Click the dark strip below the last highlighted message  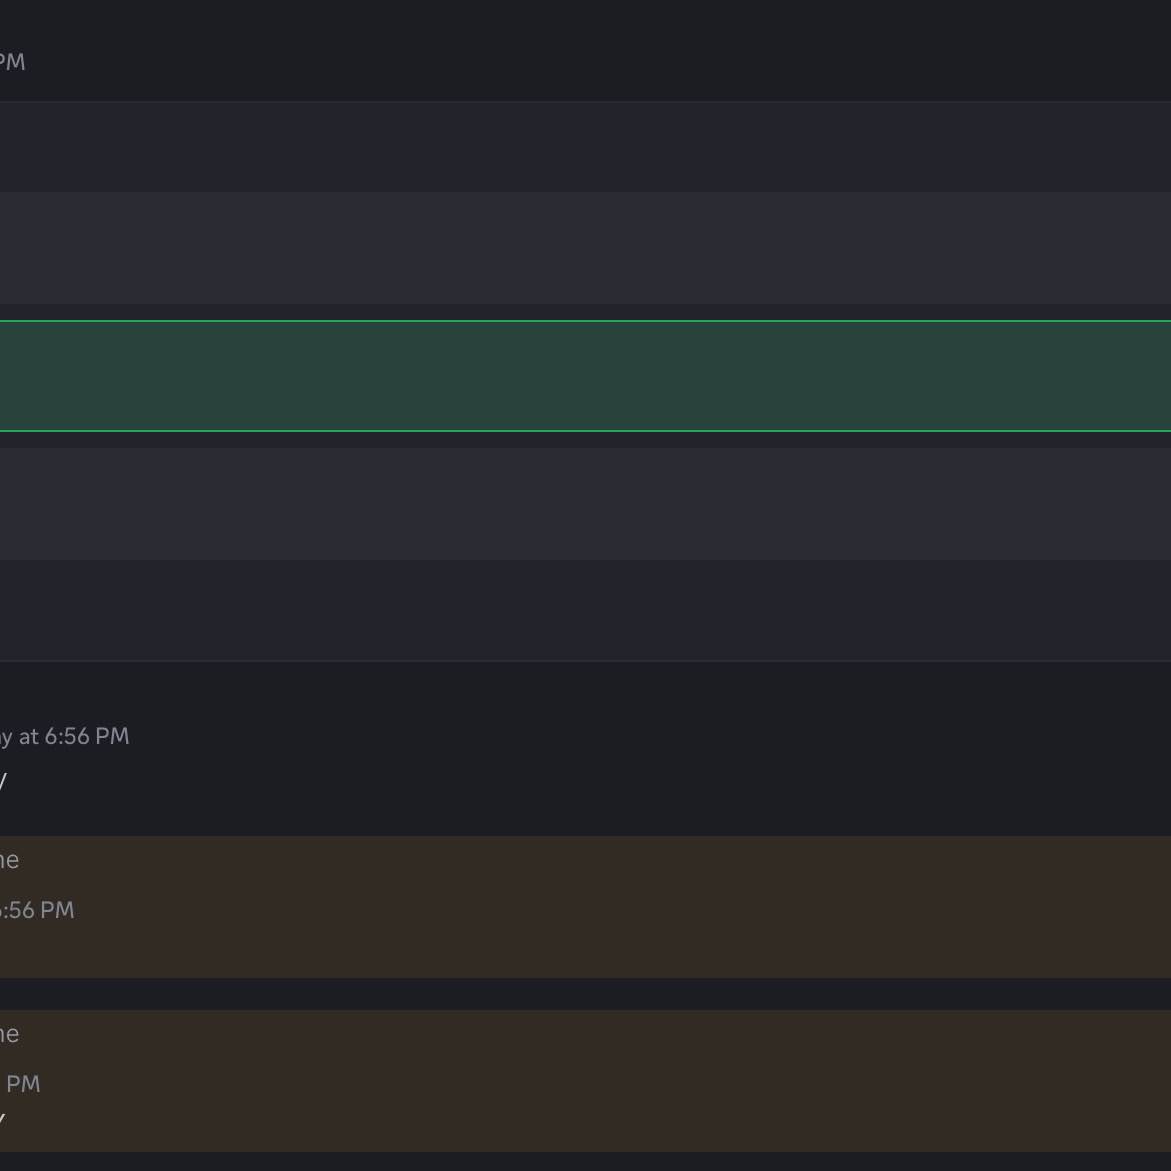click(585, 1162)
